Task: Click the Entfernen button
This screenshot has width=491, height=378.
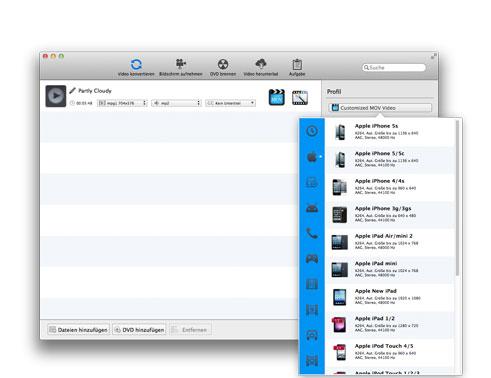Action: [x=190, y=330]
